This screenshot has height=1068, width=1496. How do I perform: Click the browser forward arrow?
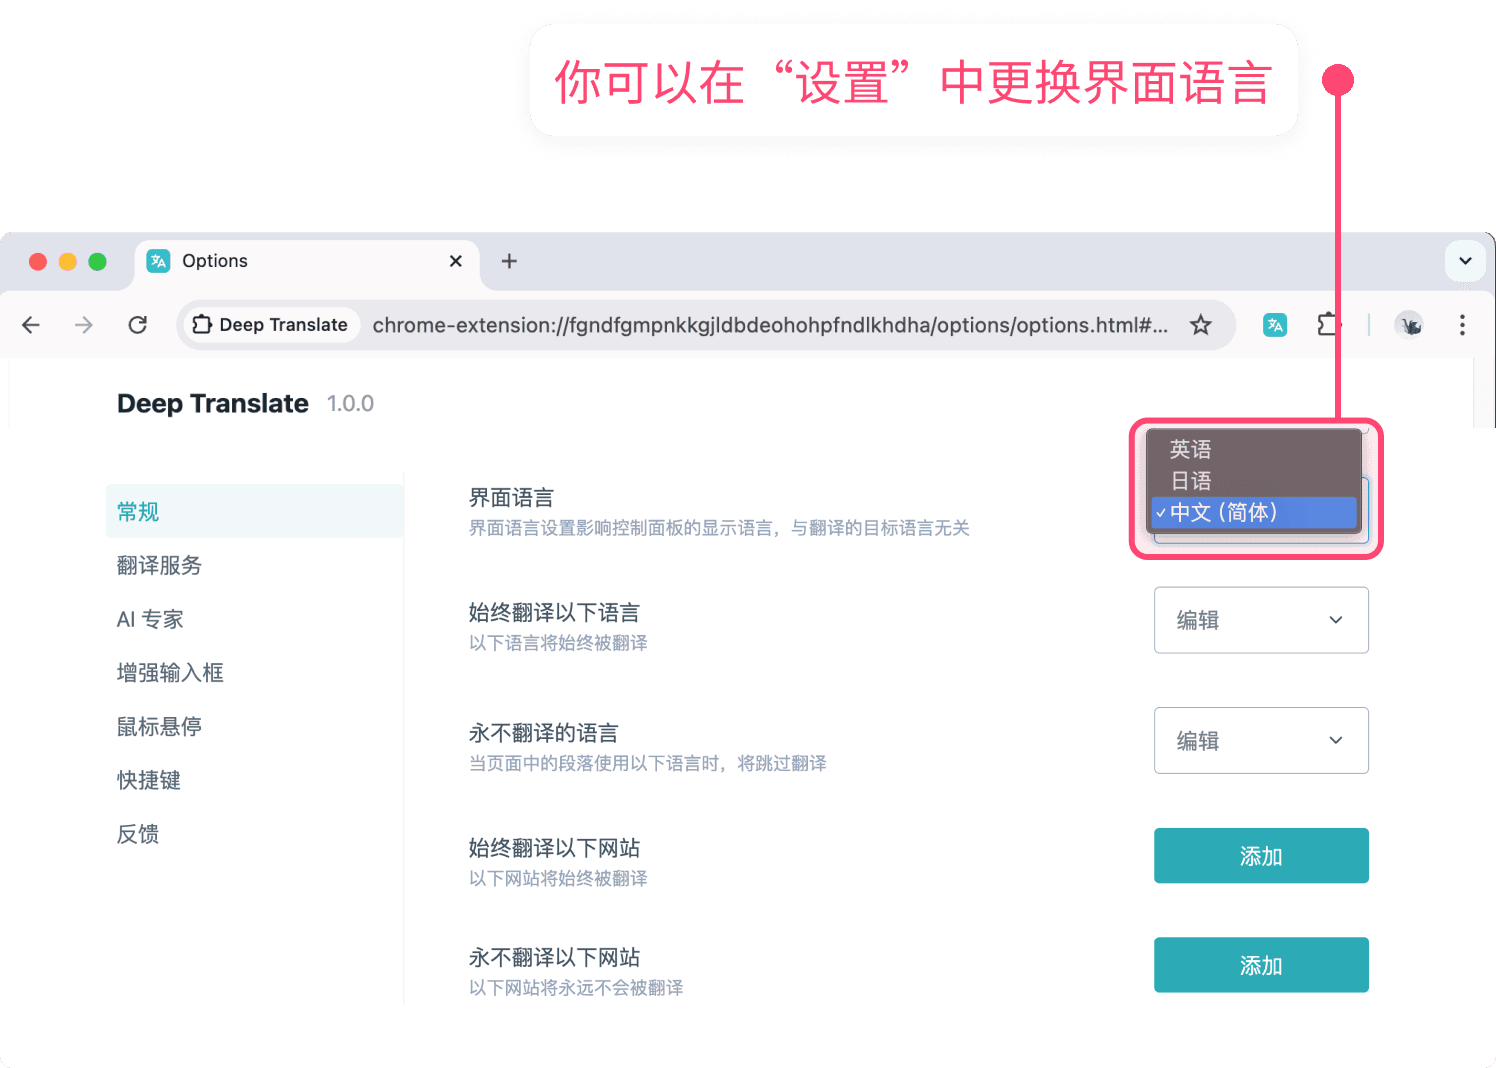coord(84,325)
